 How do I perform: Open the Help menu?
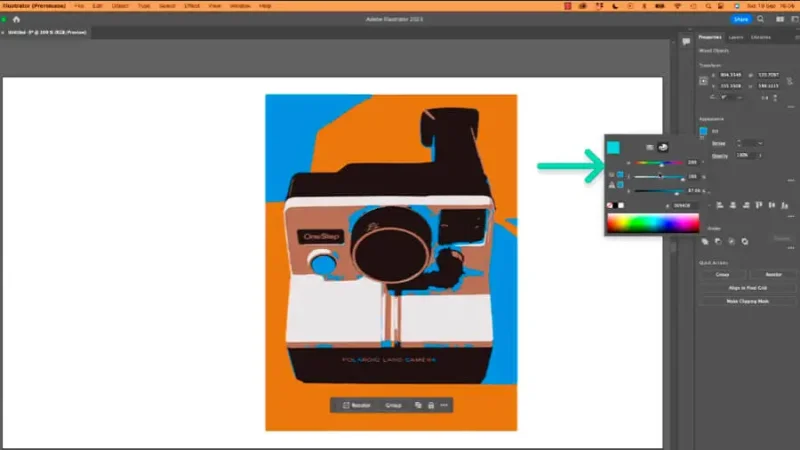(x=265, y=6)
